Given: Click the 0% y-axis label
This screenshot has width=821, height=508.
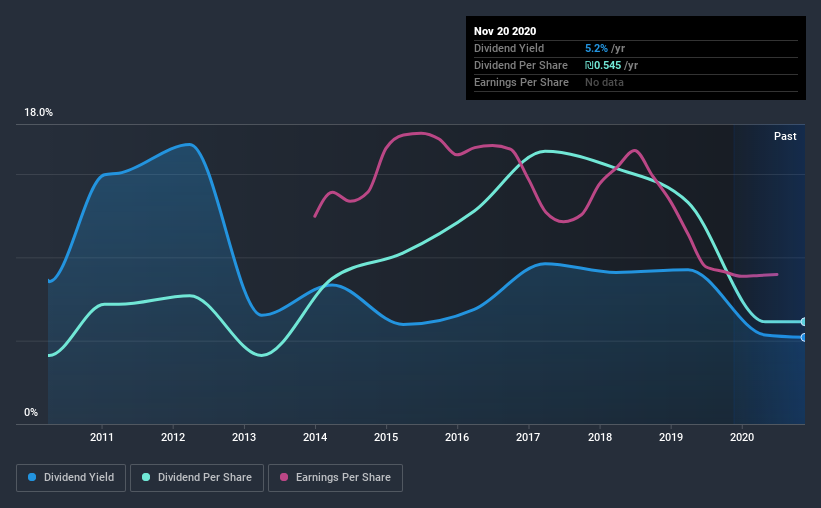Looking at the screenshot, I should [x=31, y=413].
